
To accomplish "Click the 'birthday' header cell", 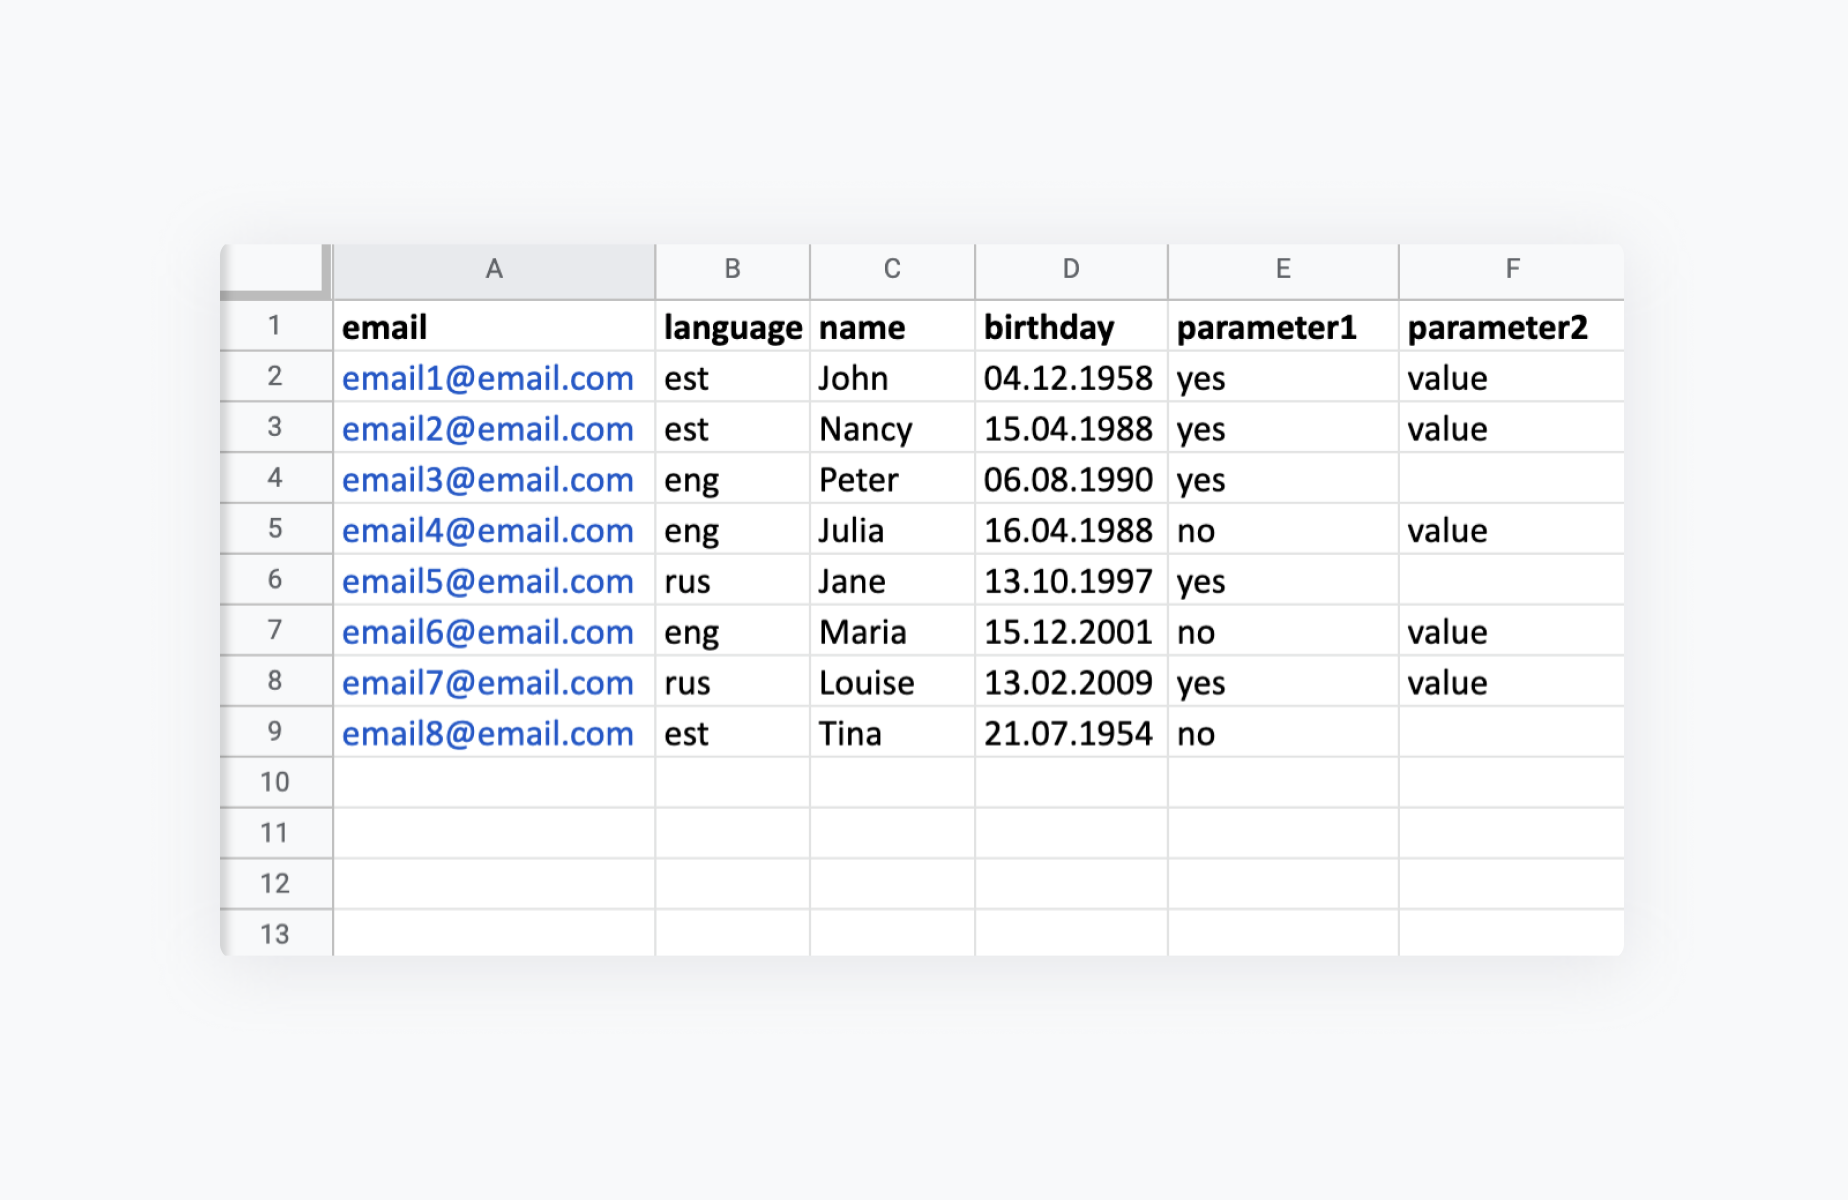I will click(x=1071, y=326).
